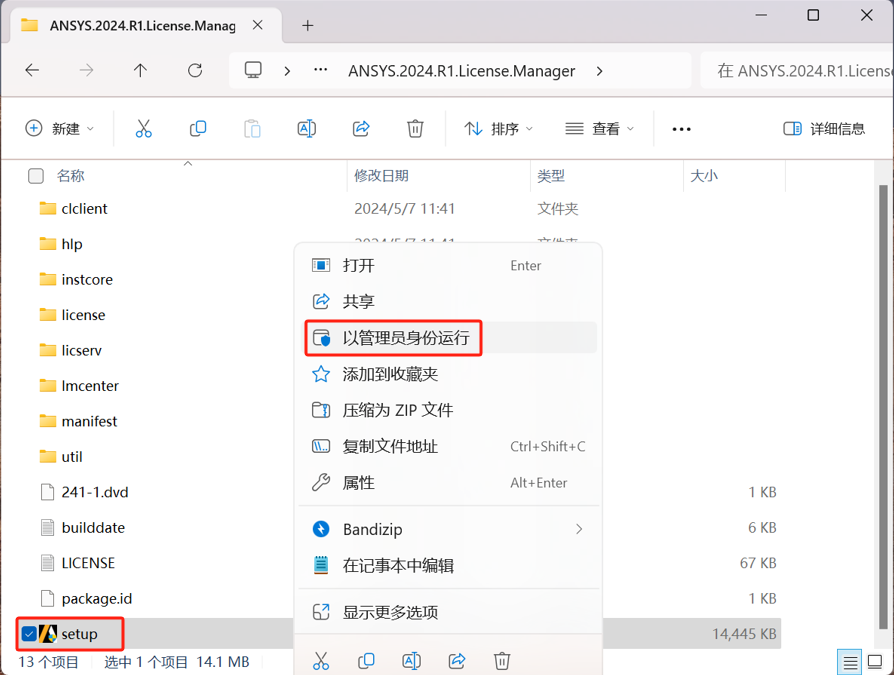Click the Share icon in toolbar

click(x=361, y=129)
